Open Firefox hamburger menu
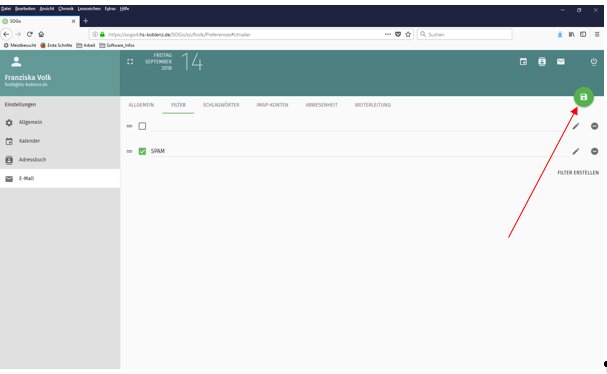This screenshot has width=607, height=374. coord(597,34)
